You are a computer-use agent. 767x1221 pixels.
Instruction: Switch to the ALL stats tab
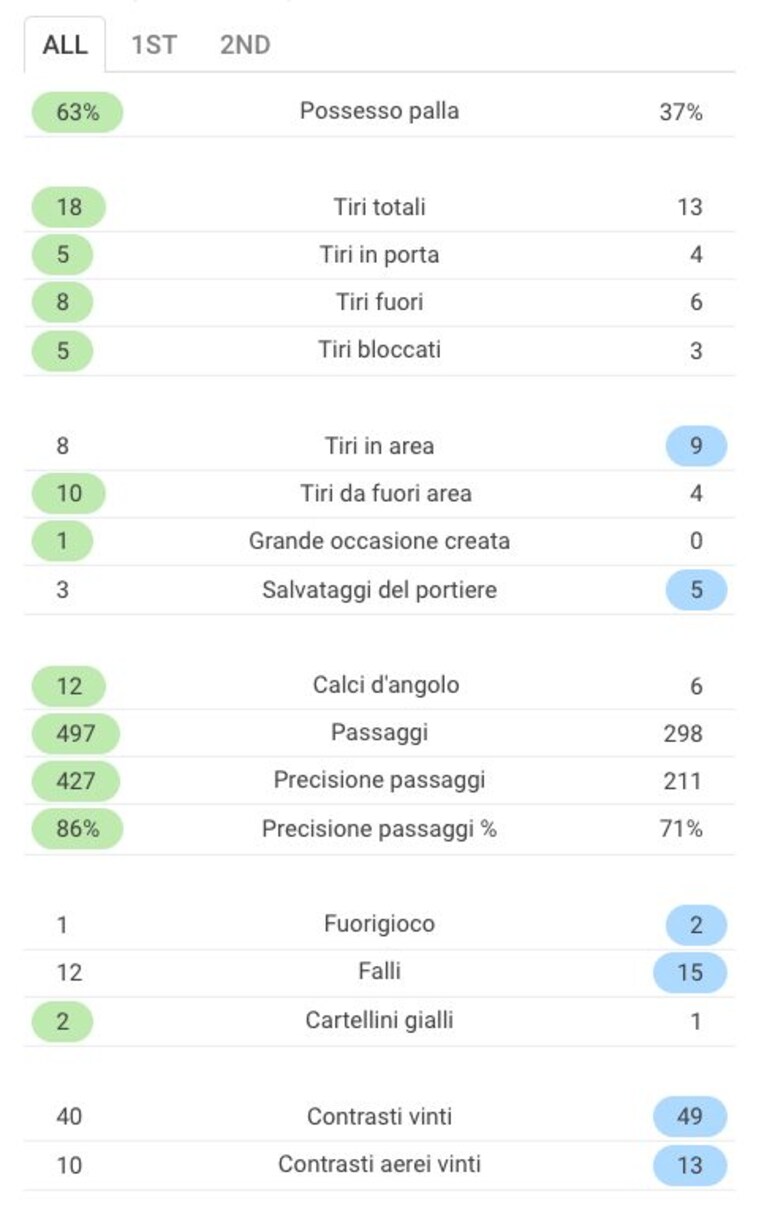[65, 45]
